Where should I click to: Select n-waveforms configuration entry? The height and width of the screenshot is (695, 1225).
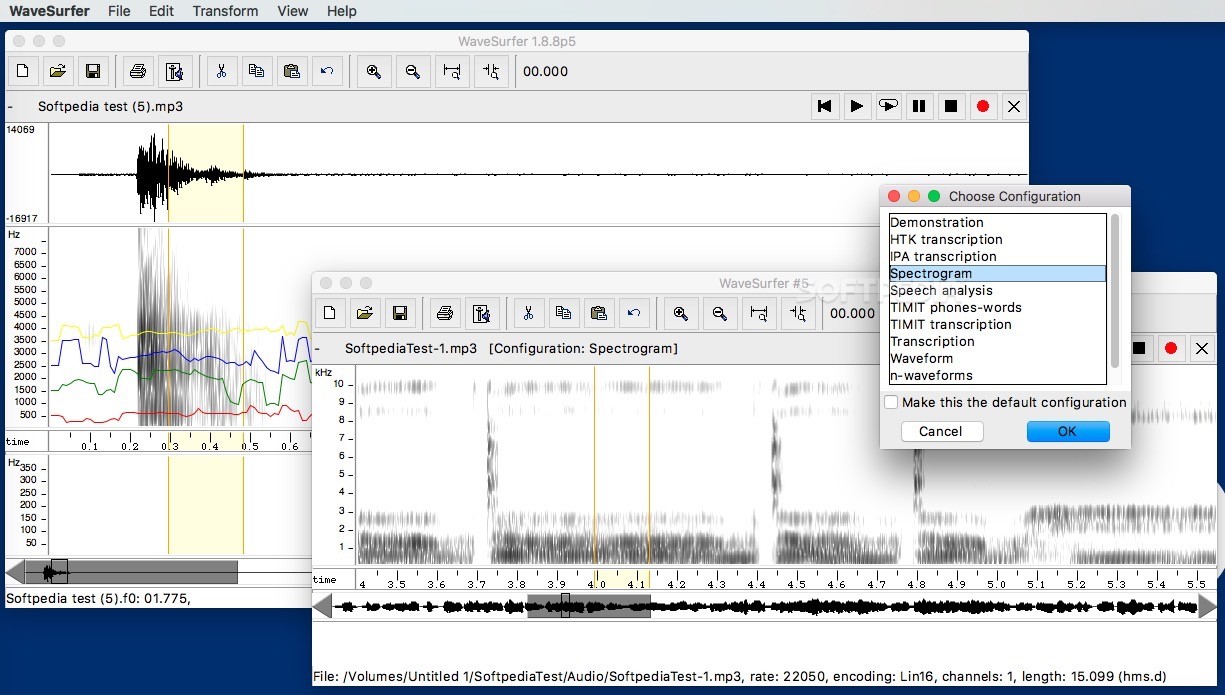point(997,376)
